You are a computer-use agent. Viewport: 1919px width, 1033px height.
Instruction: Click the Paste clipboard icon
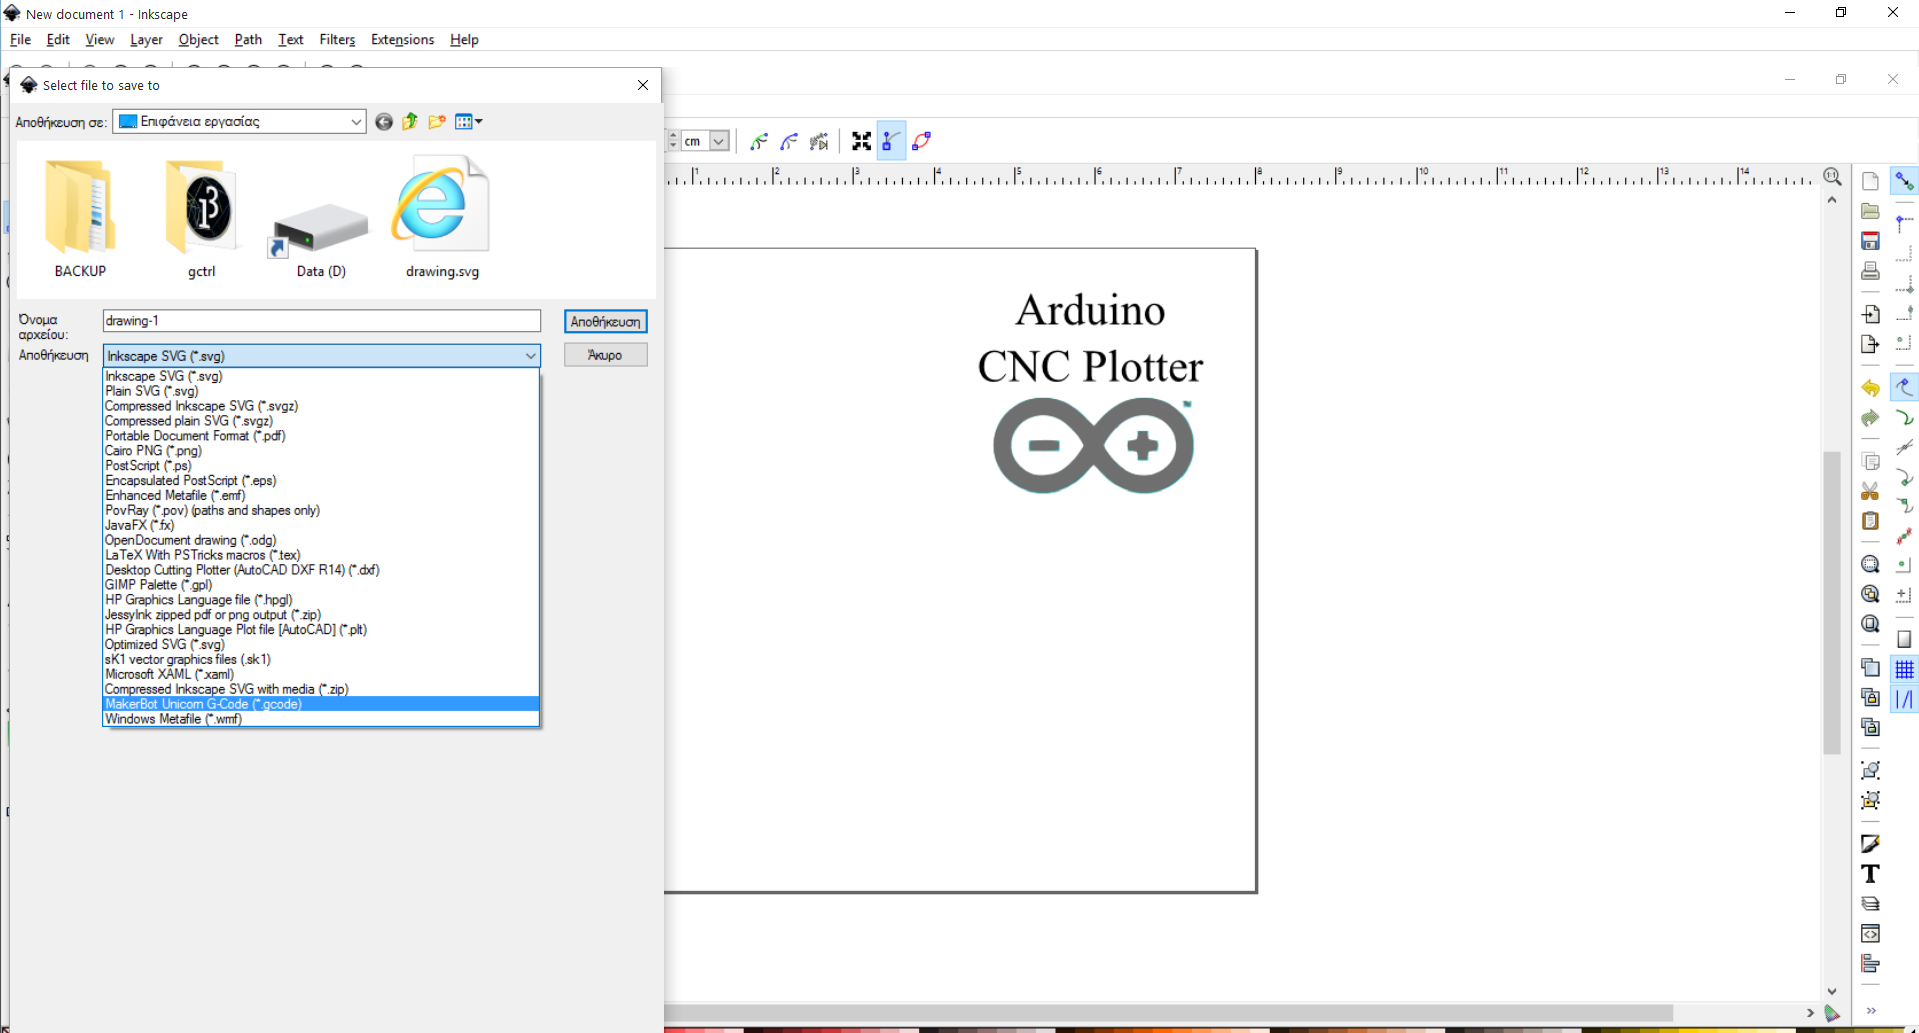pyautogui.click(x=1870, y=520)
